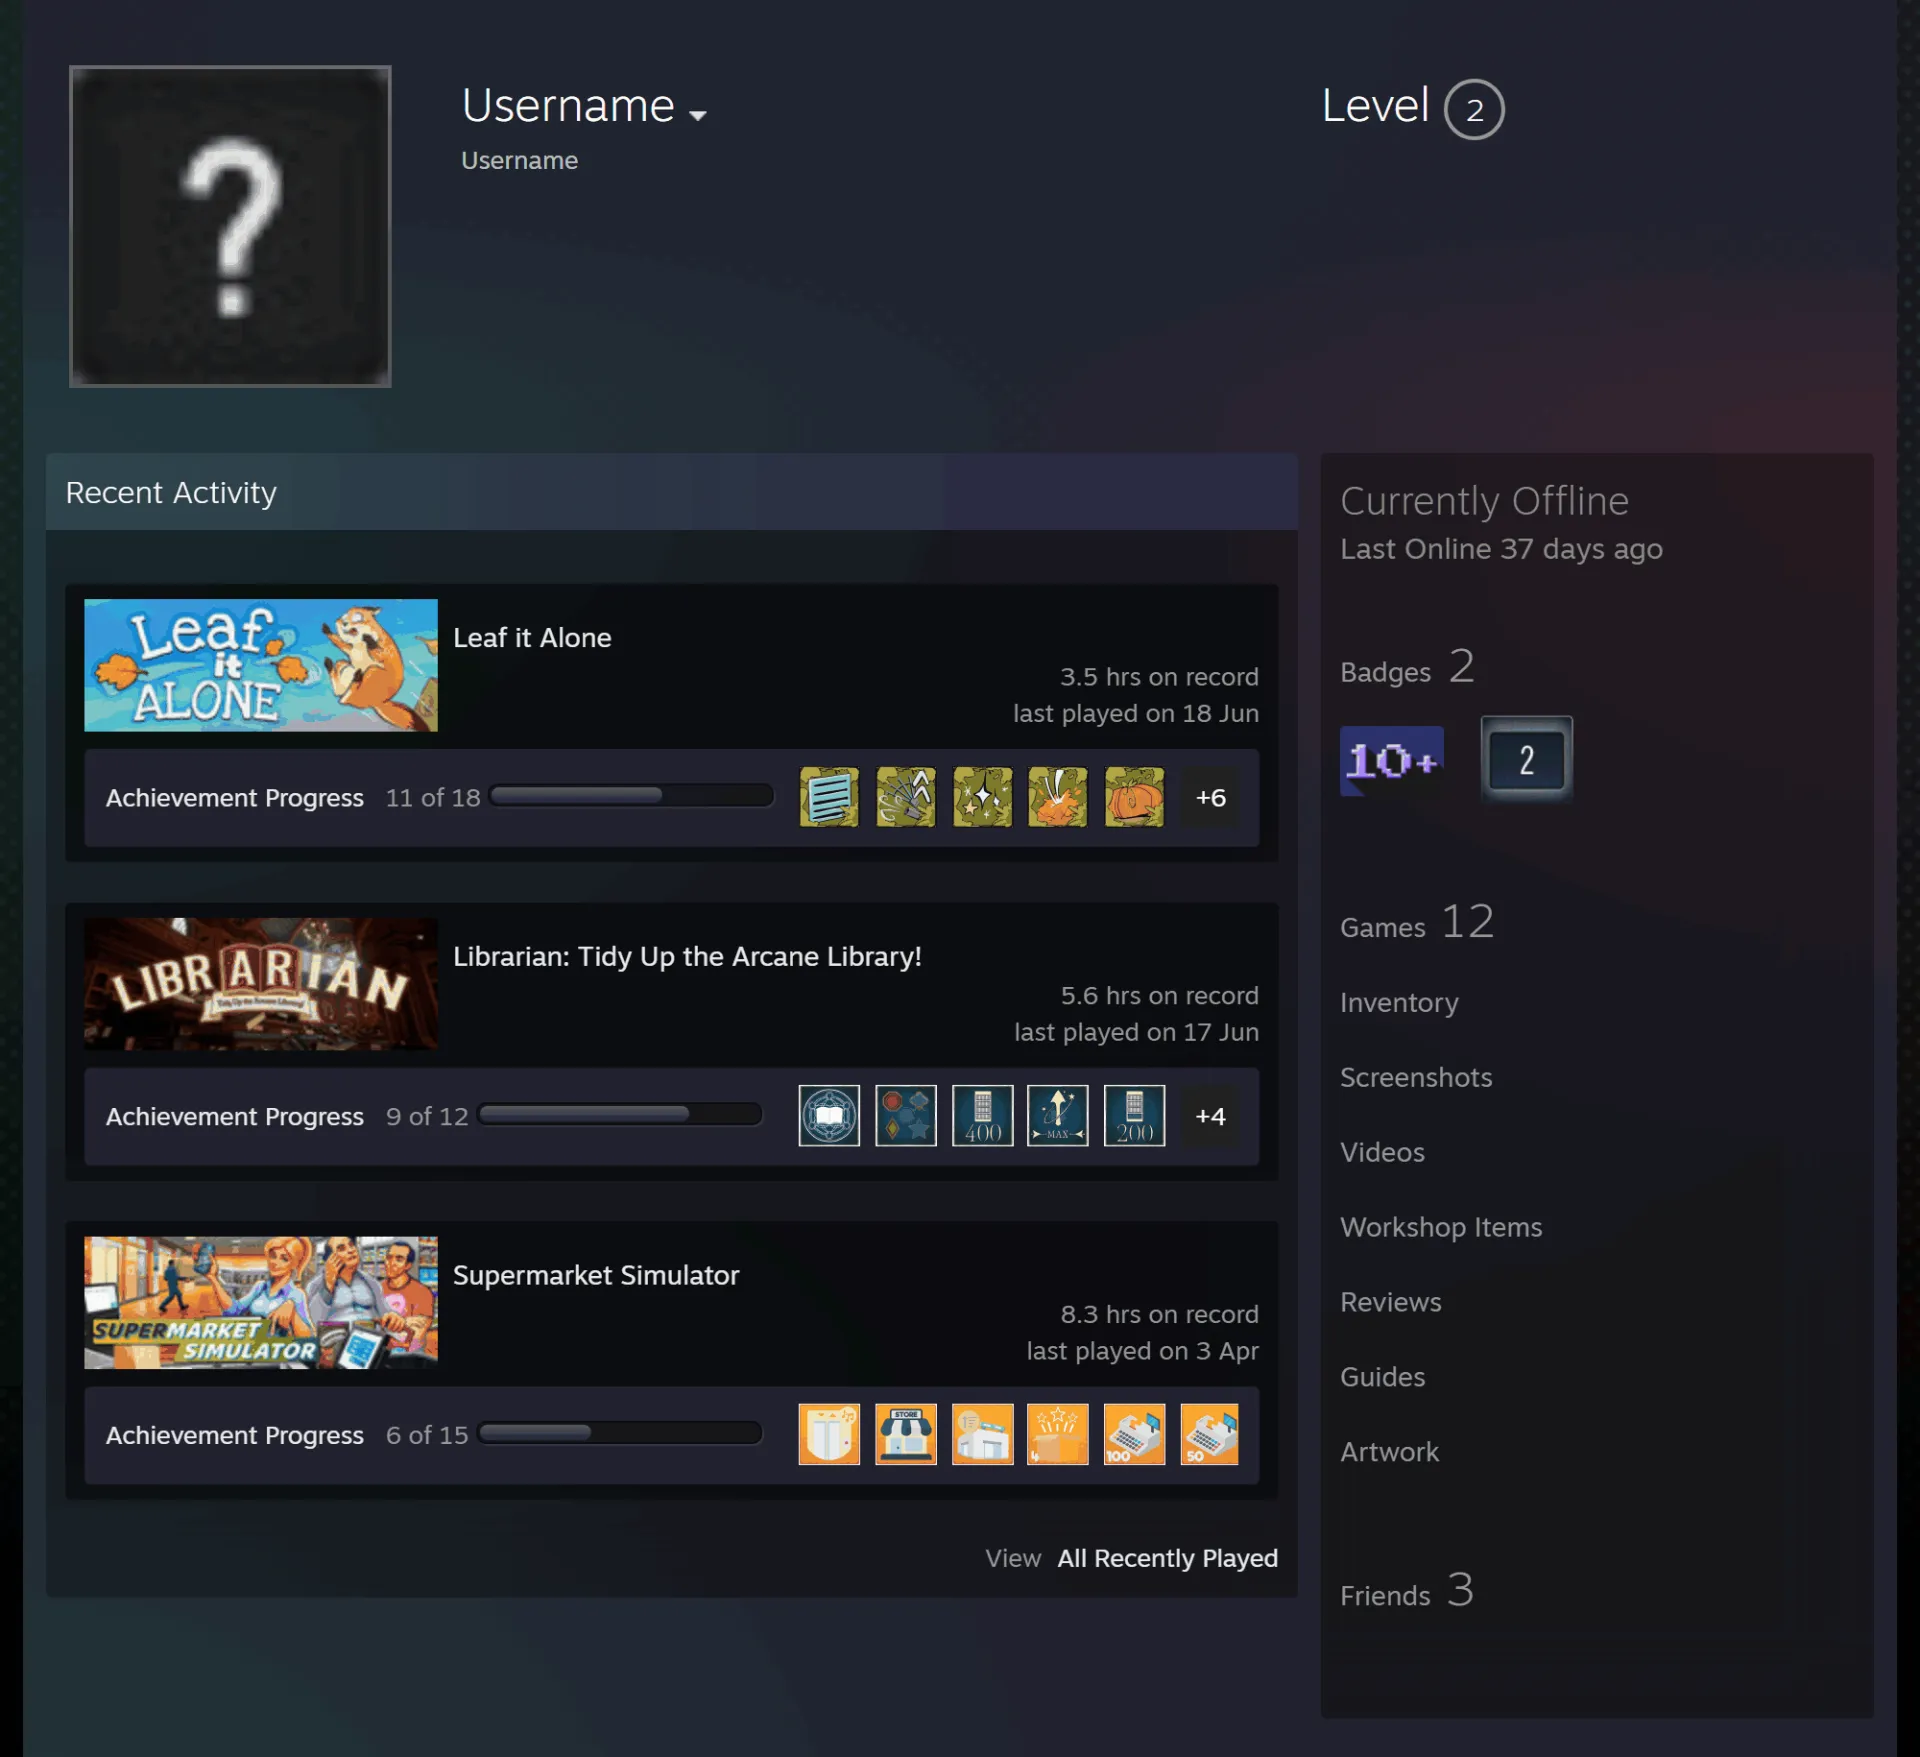Open the Reviews link
The height and width of the screenshot is (1757, 1920).
pos(1391,1303)
